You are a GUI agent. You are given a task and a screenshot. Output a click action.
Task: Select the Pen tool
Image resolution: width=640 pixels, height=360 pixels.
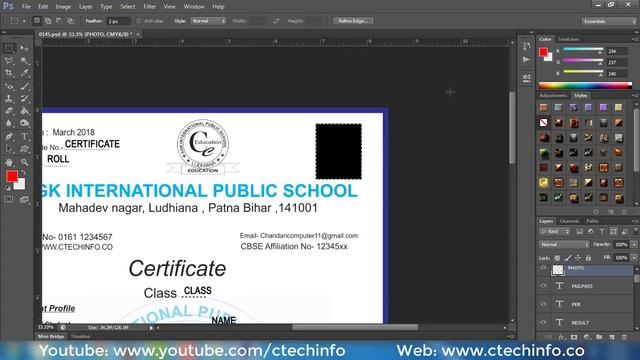pyautogui.click(x=9, y=136)
